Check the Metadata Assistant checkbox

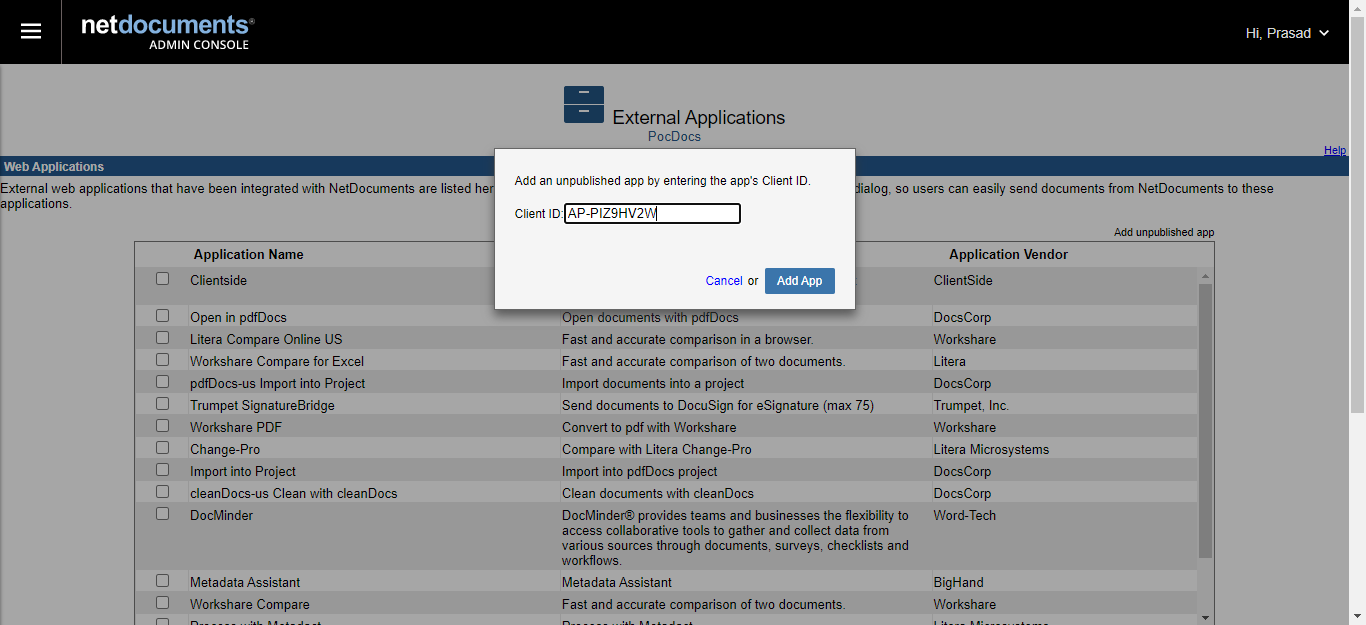163,581
